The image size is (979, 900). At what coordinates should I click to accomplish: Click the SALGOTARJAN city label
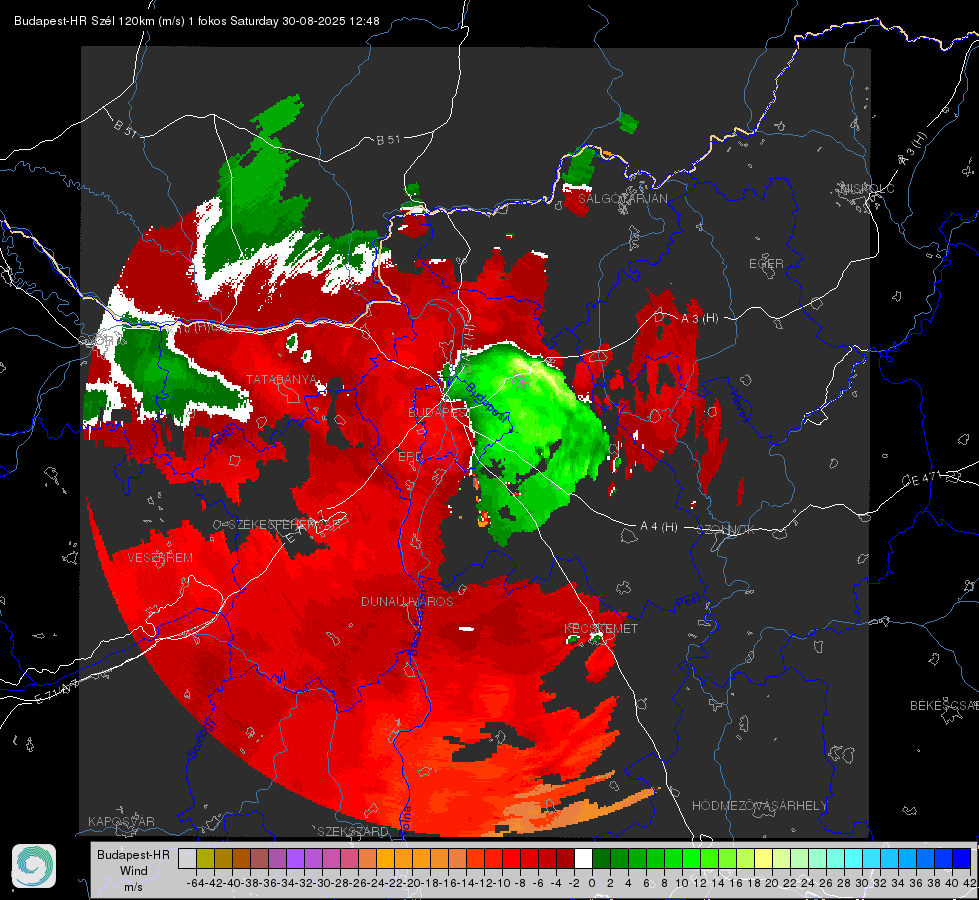(622, 199)
